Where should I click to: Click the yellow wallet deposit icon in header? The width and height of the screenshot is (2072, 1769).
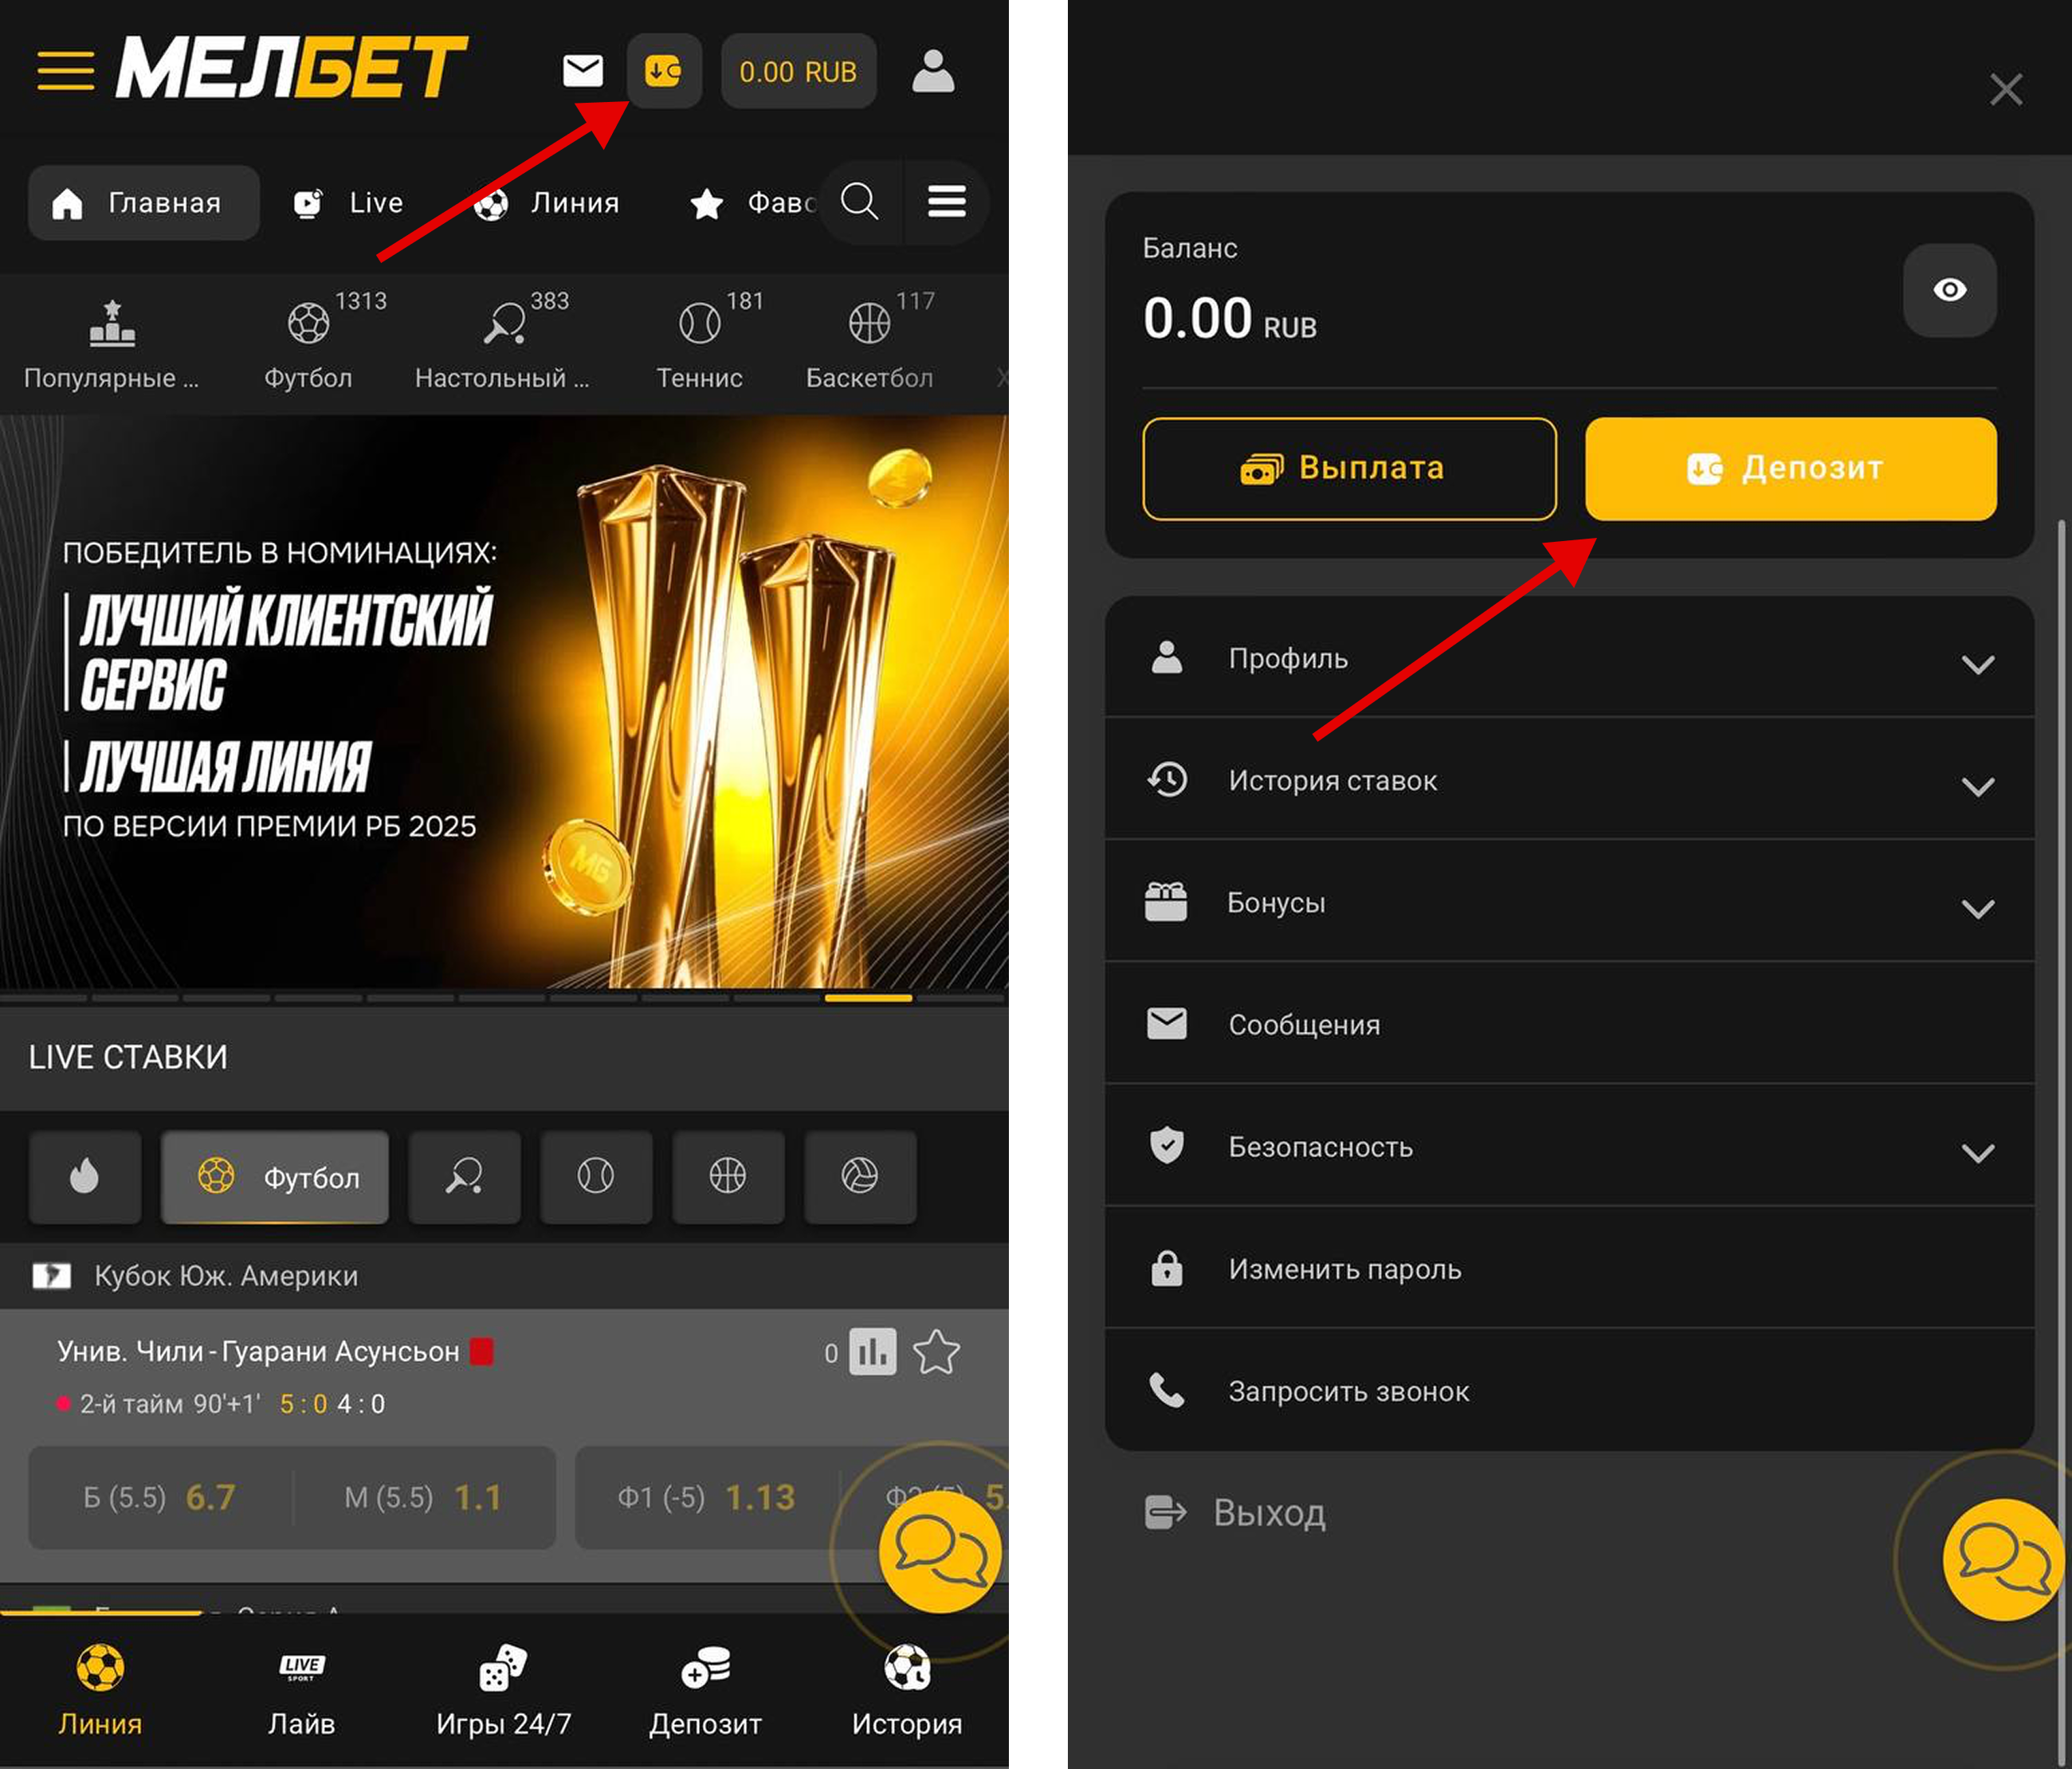coord(664,71)
